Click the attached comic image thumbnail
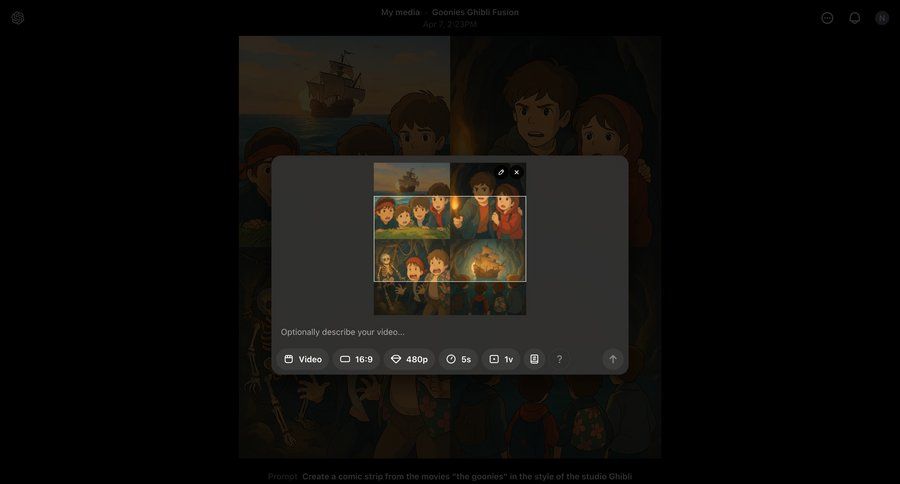 pos(450,239)
